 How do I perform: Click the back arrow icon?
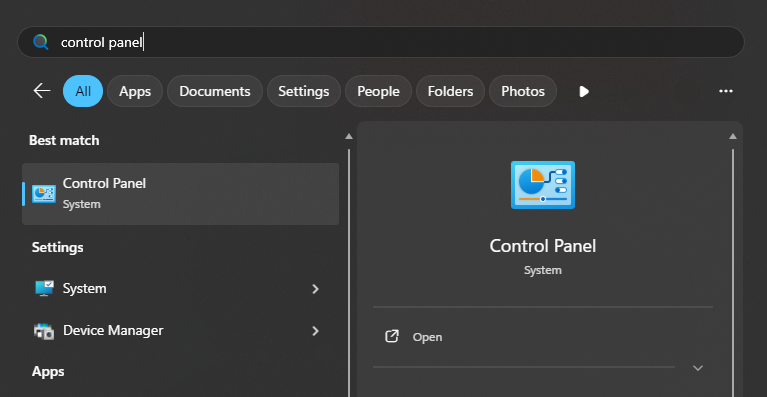[x=42, y=91]
